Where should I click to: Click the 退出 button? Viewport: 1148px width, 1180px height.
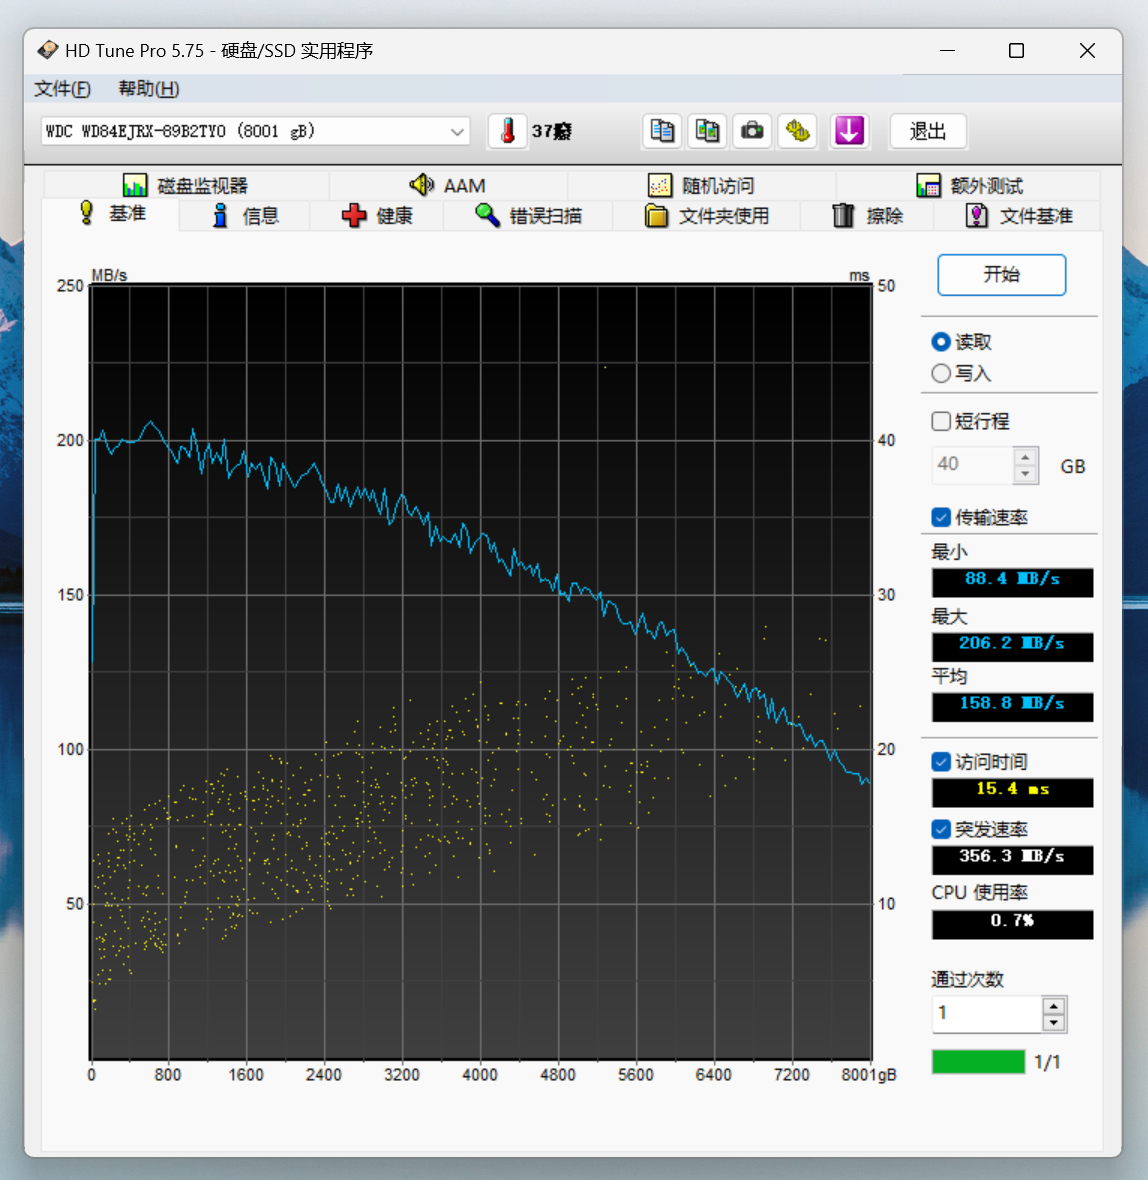pyautogui.click(x=927, y=132)
